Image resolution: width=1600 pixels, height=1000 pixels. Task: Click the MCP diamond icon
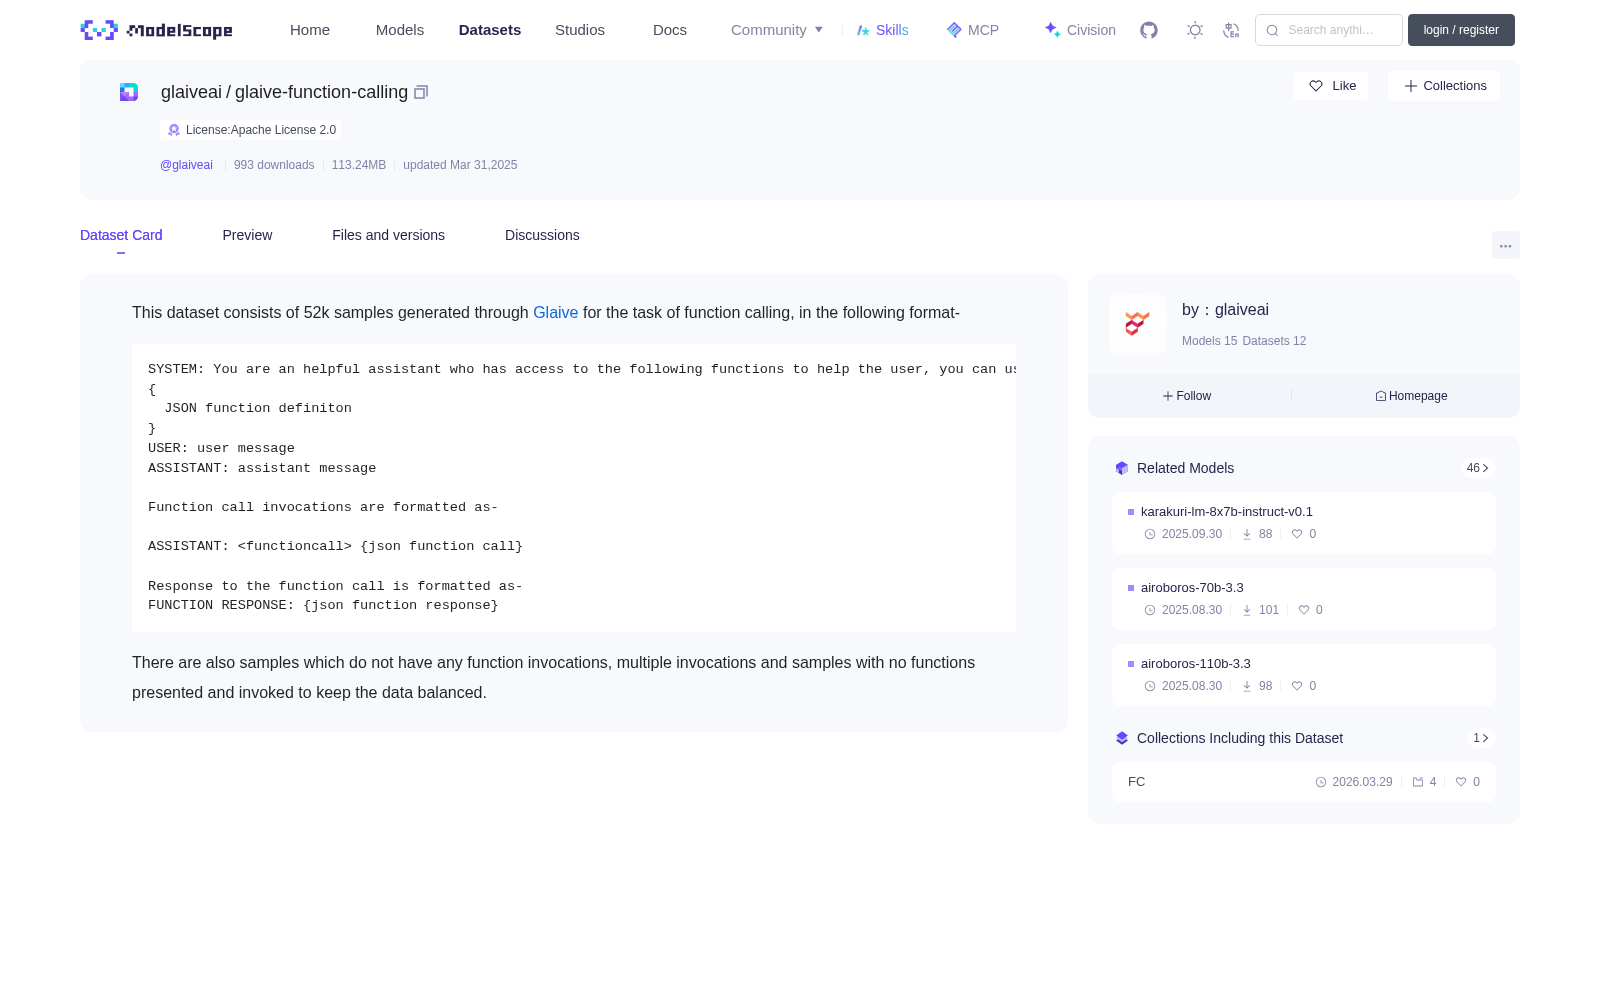(x=954, y=30)
